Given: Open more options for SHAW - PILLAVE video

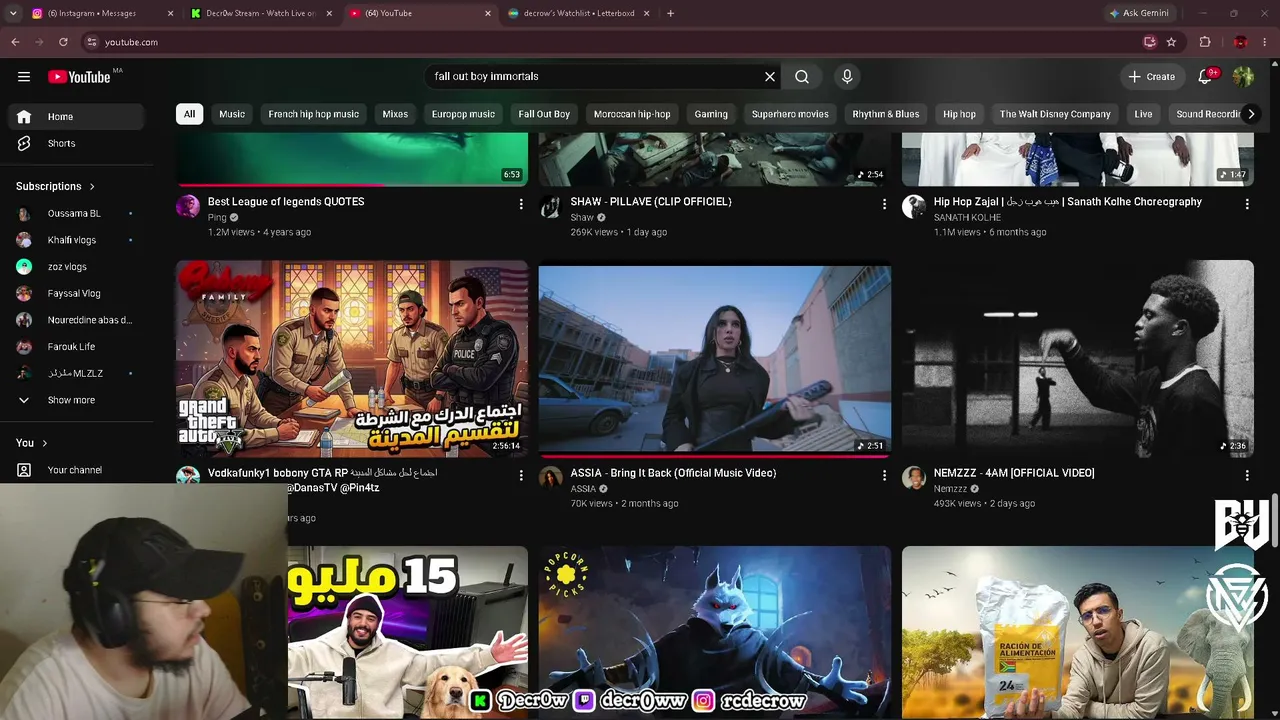Looking at the screenshot, I should point(884,204).
